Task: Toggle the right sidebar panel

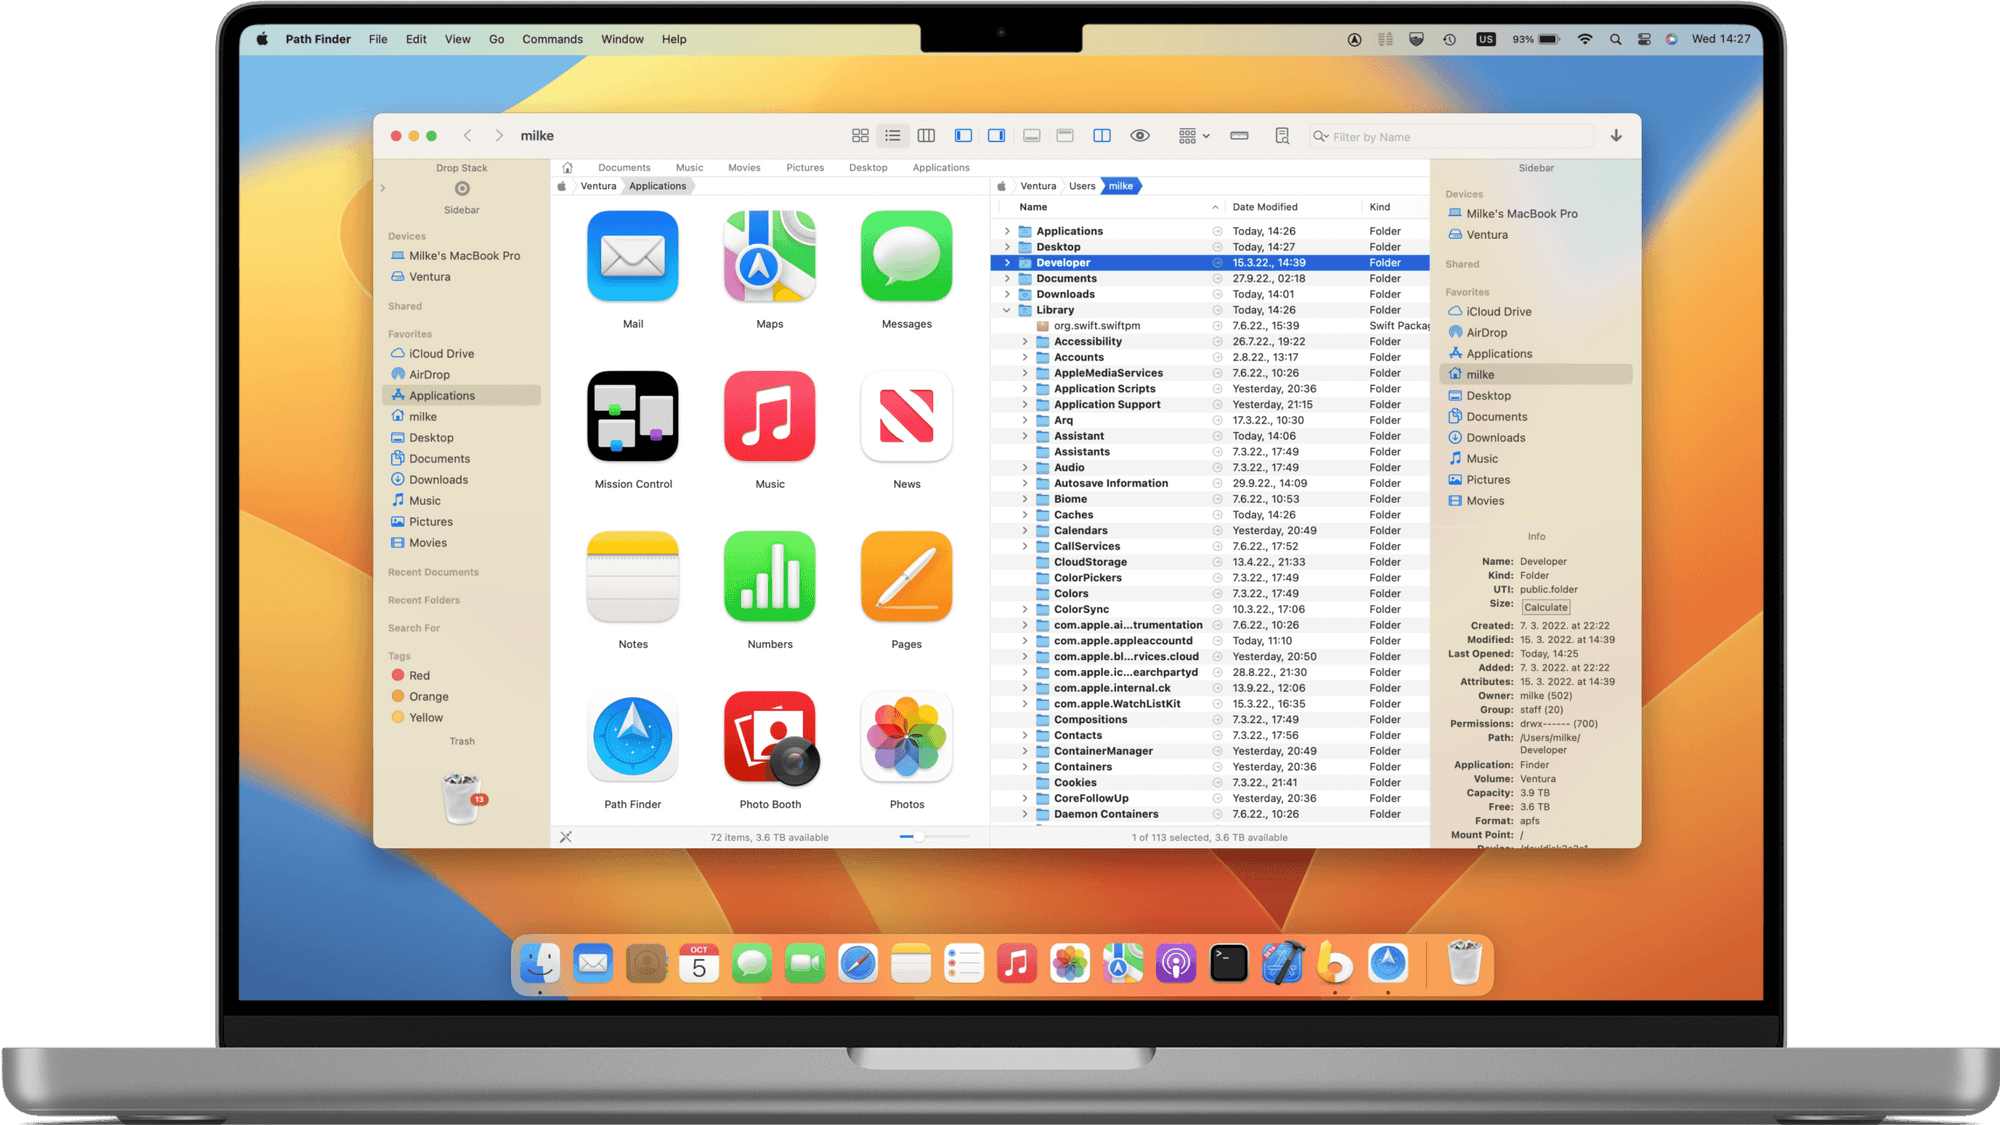Action: tap(997, 136)
